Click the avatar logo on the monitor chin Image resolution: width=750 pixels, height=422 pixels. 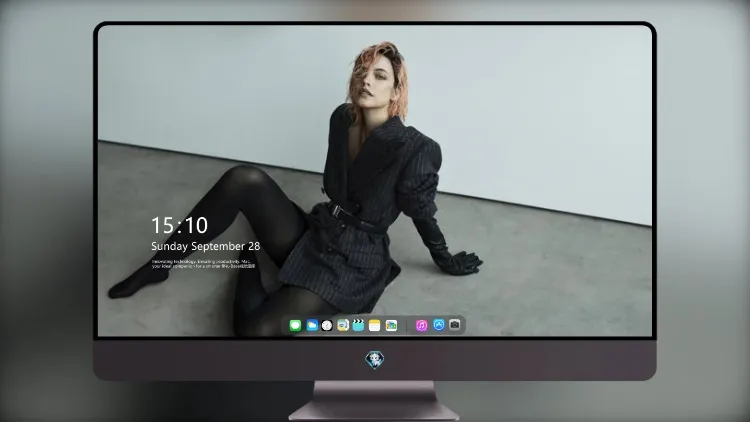pyautogui.click(x=375, y=360)
